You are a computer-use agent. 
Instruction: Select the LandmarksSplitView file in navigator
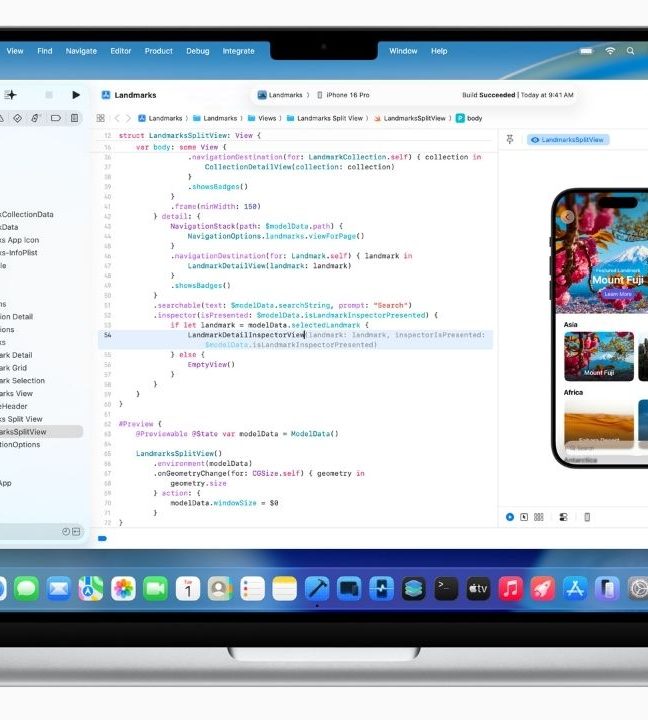coord(40,432)
